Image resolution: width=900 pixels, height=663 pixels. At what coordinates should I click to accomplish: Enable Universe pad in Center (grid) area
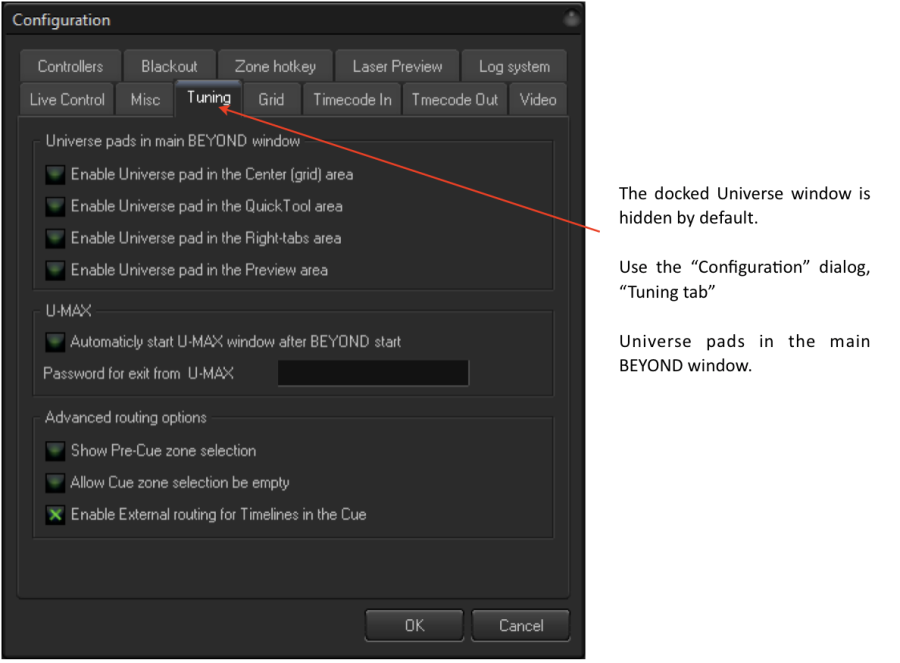pyautogui.click(x=55, y=174)
